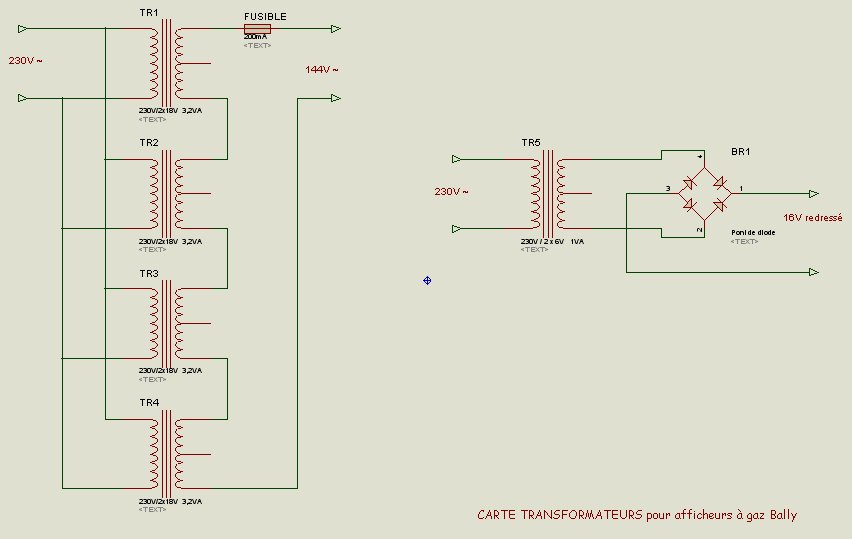This screenshot has width=852, height=539.
Task: Click the FUSIBLE fuse component
Action: (x=257, y=29)
